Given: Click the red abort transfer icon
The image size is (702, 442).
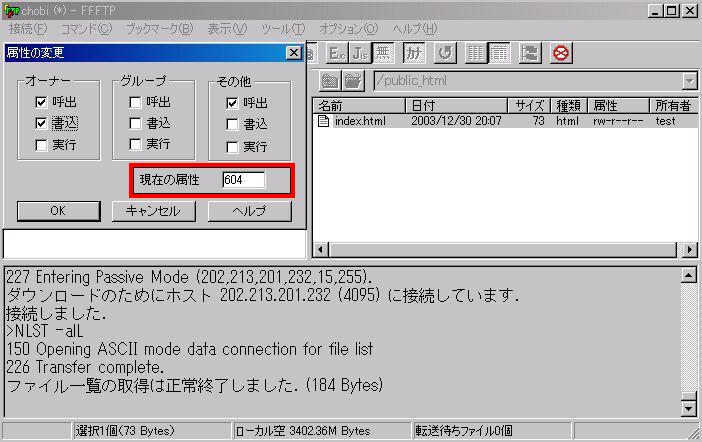Looking at the screenshot, I should (x=561, y=53).
